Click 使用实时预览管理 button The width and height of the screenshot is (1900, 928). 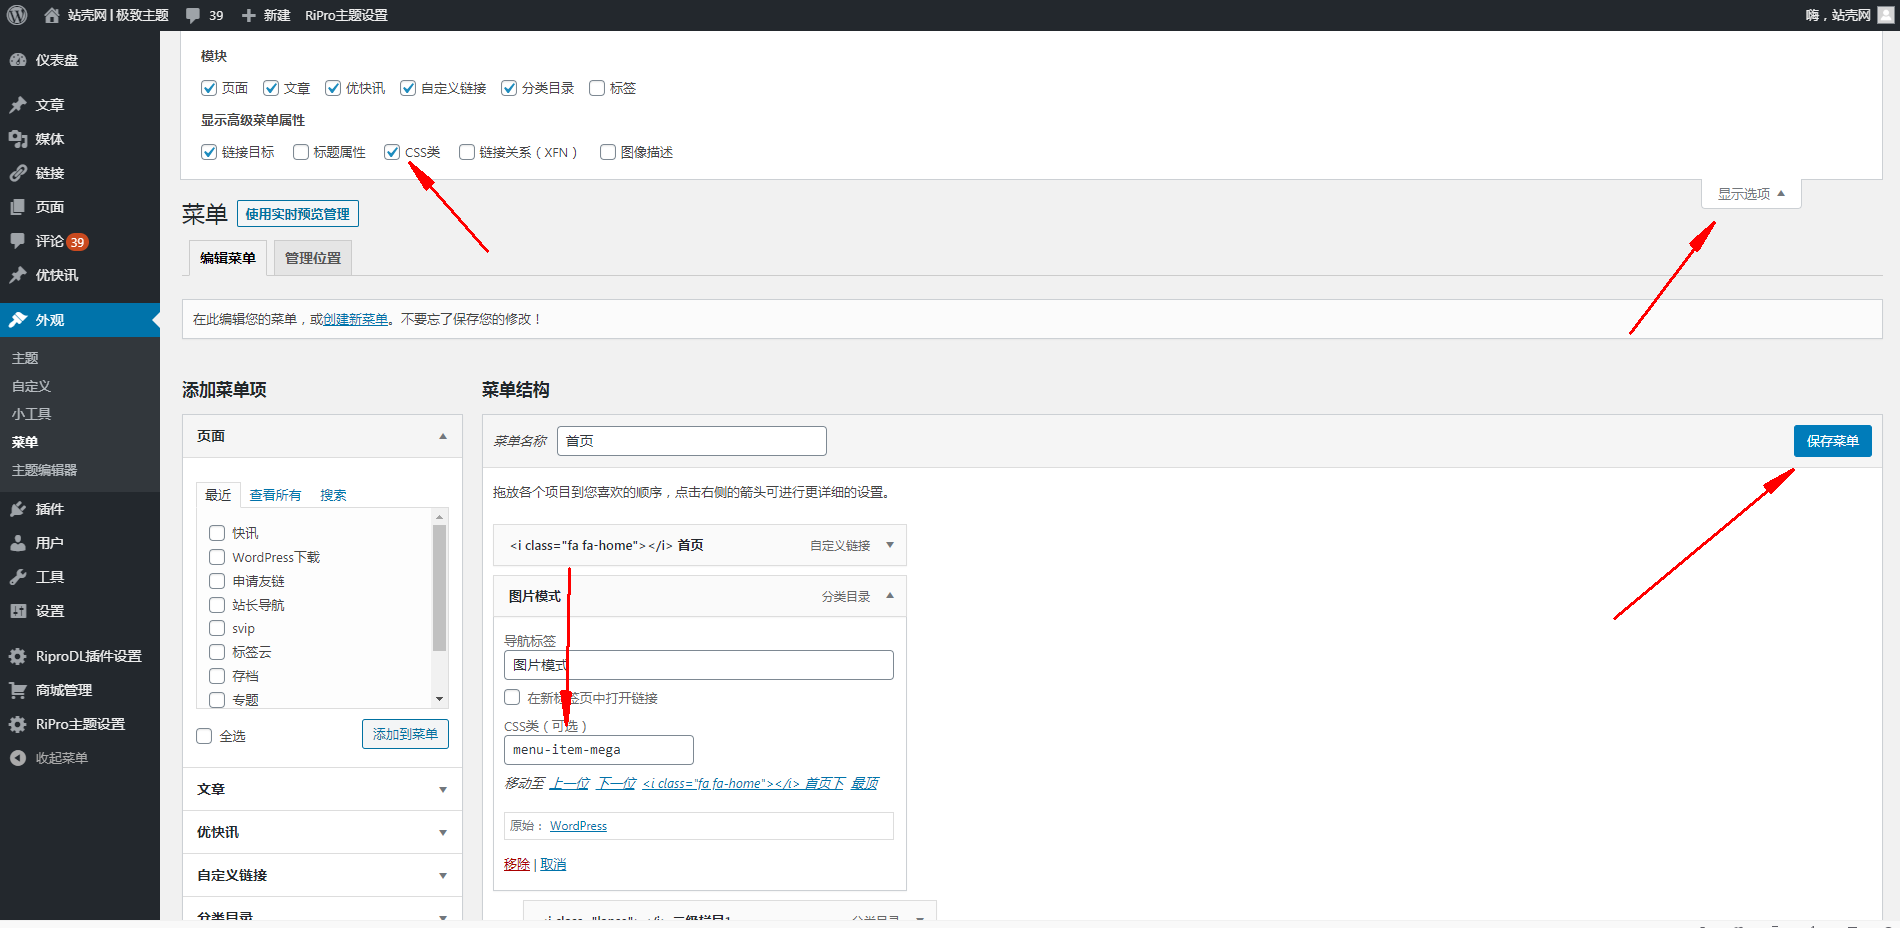[x=298, y=214]
